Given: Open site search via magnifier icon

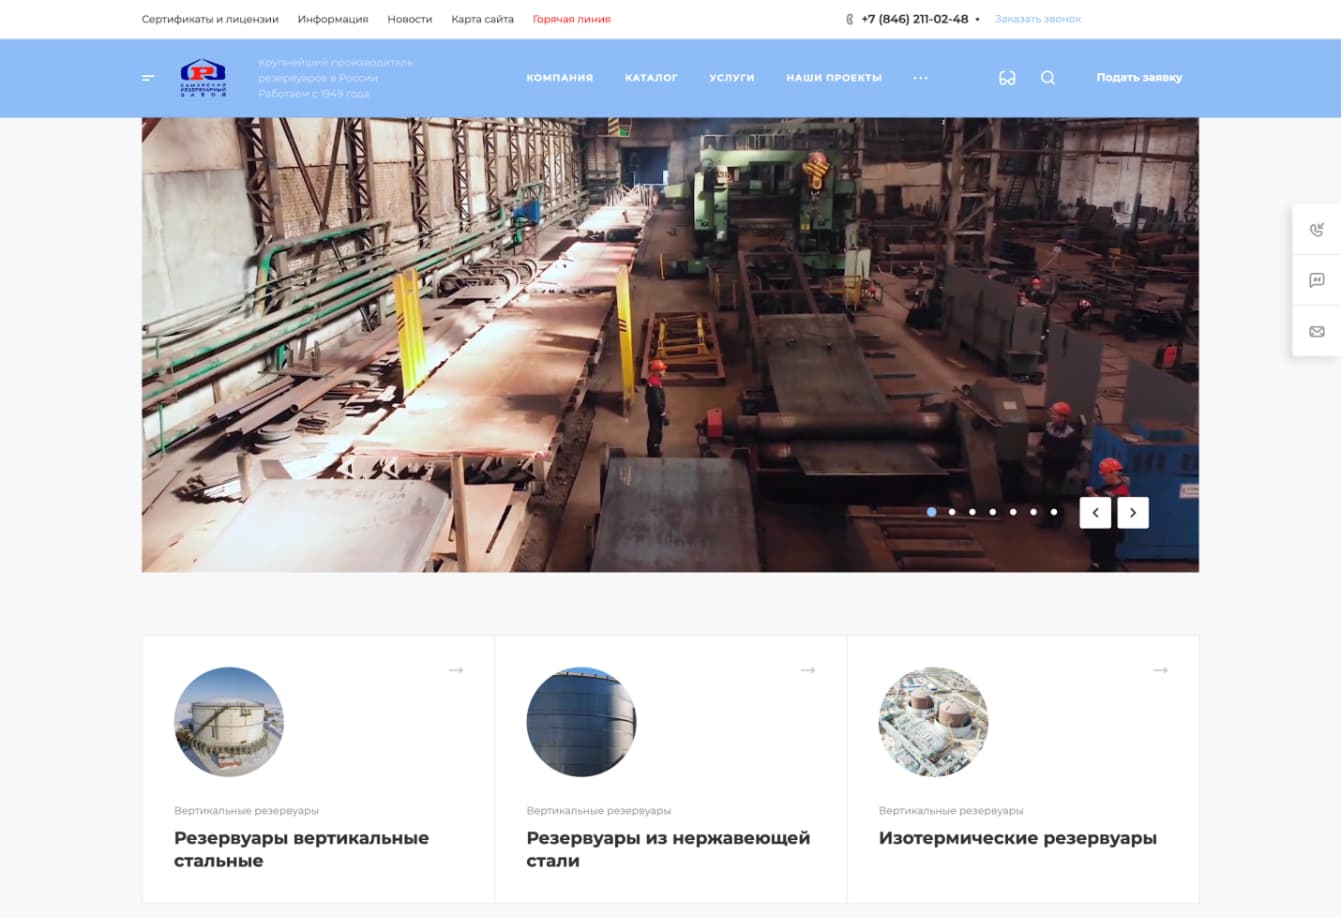Looking at the screenshot, I should (x=1047, y=78).
